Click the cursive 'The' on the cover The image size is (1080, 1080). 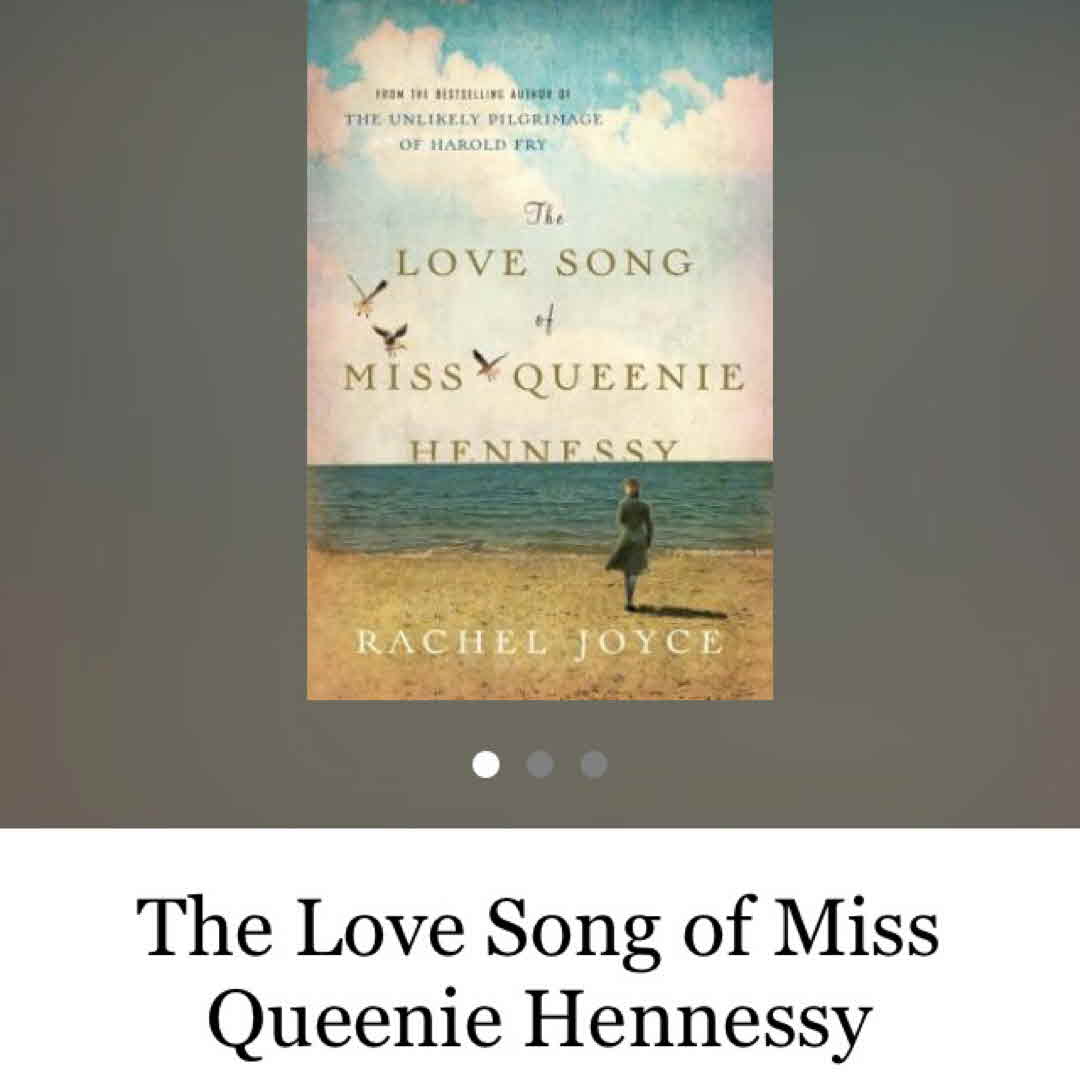(545, 215)
